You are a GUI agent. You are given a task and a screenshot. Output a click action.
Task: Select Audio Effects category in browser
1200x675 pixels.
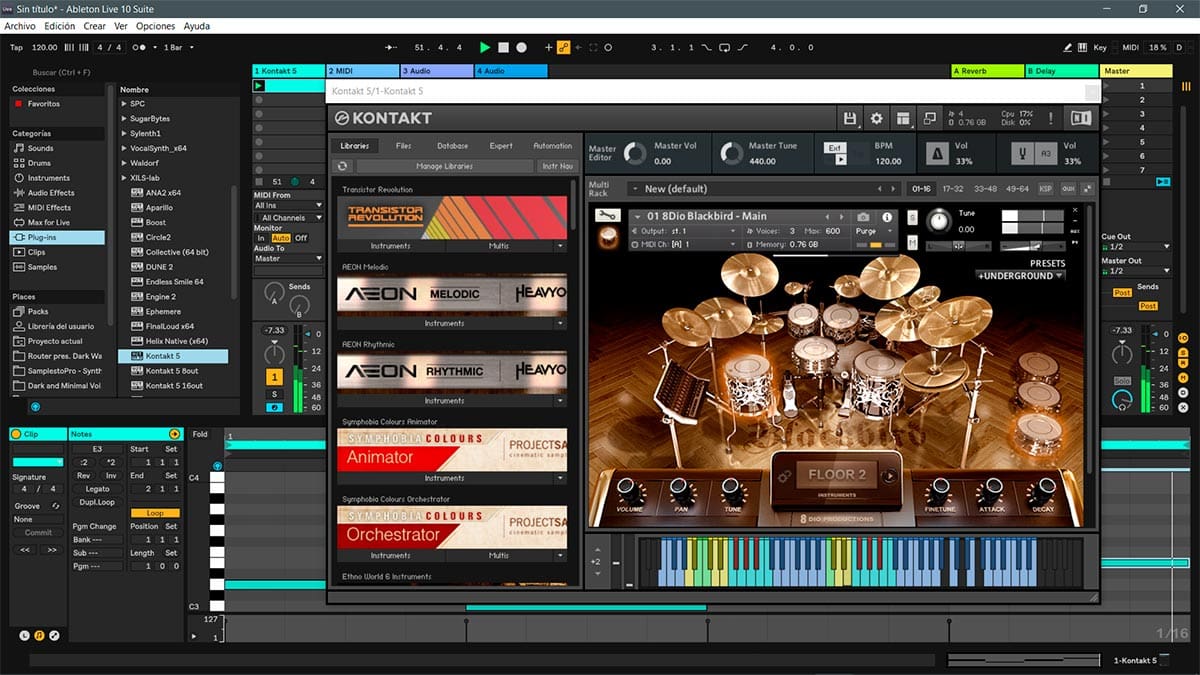click(50, 193)
